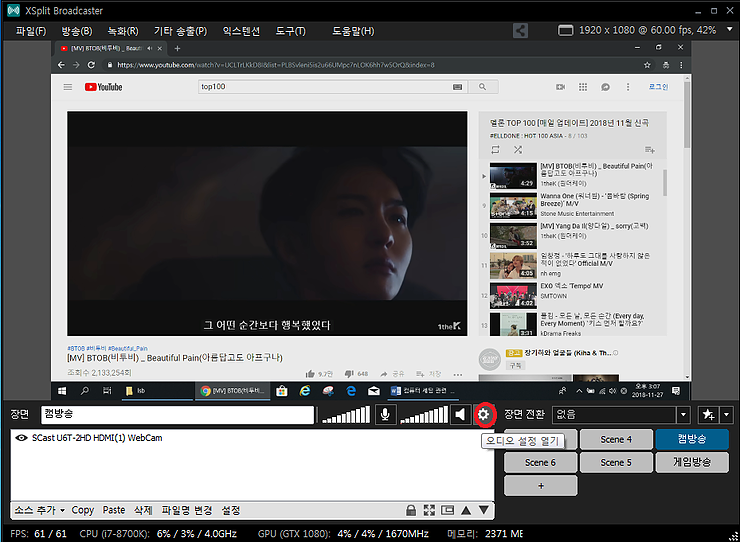Open 기타 송출(P) menu
This screenshot has width=740, height=542.
click(x=180, y=31)
